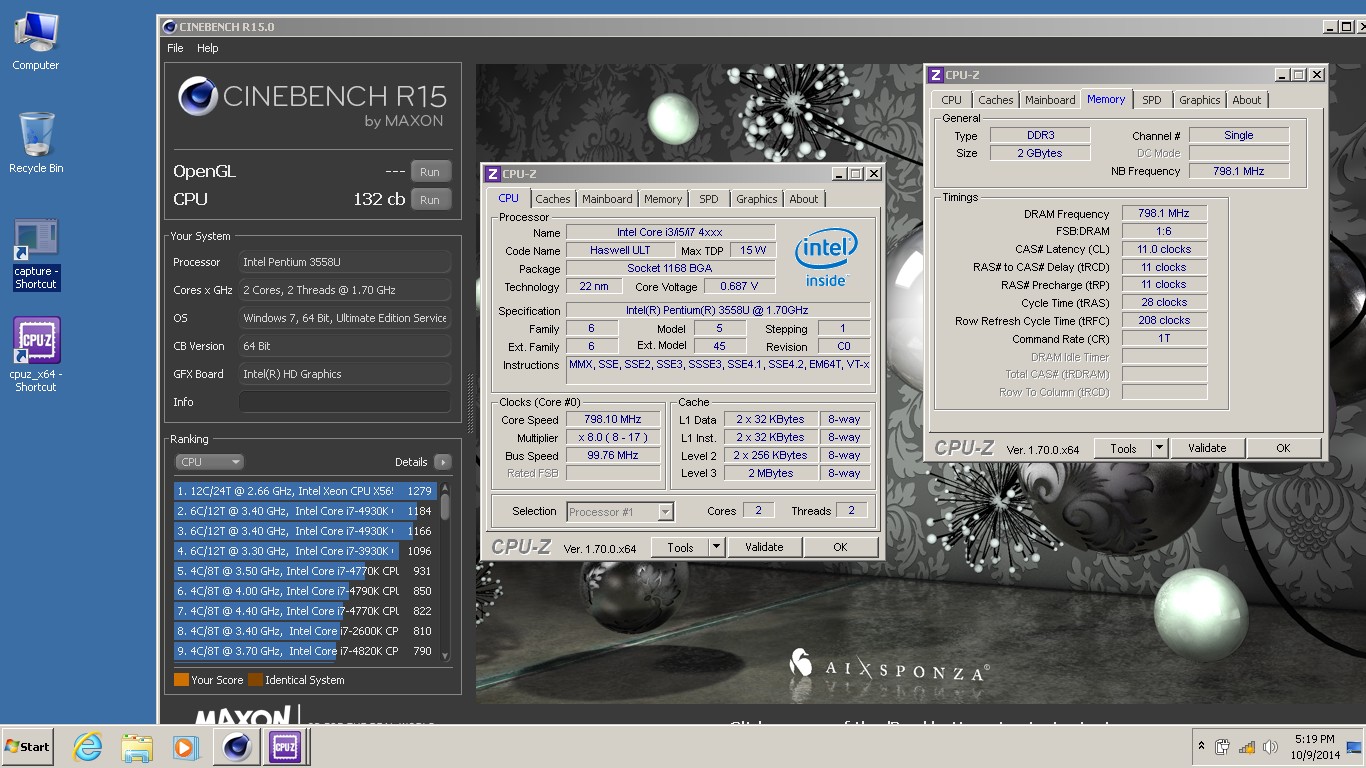Screen dimensions: 1366x768
Task: Select ranking entry i7-2600K score 810
Action: pyautogui.click(x=305, y=631)
